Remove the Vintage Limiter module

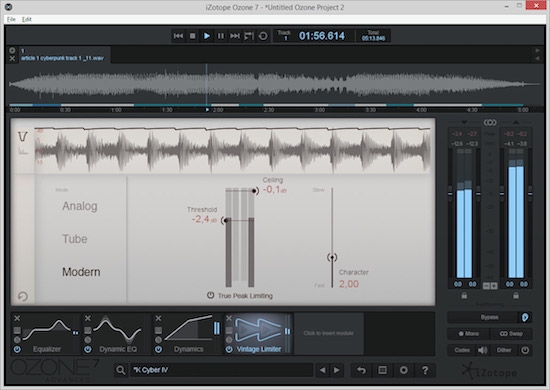point(229,318)
